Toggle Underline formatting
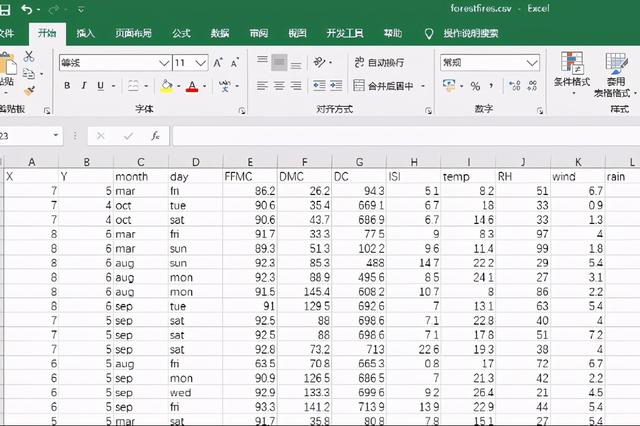Image resolution: width=640 pixels, height=426 pixels. tap(100, 86)
